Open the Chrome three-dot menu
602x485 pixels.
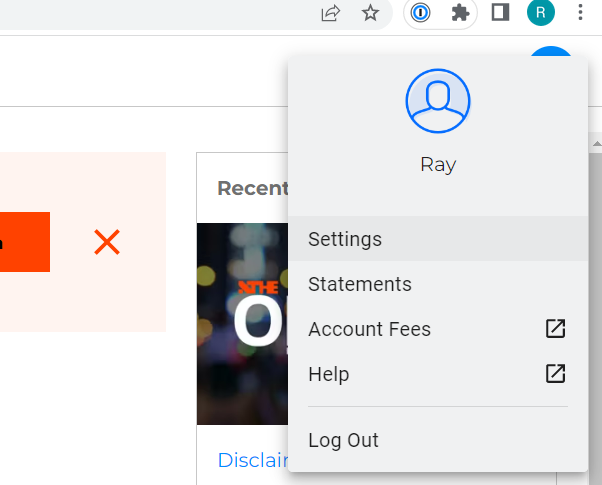pyautogui.click(x=580, y=12)
